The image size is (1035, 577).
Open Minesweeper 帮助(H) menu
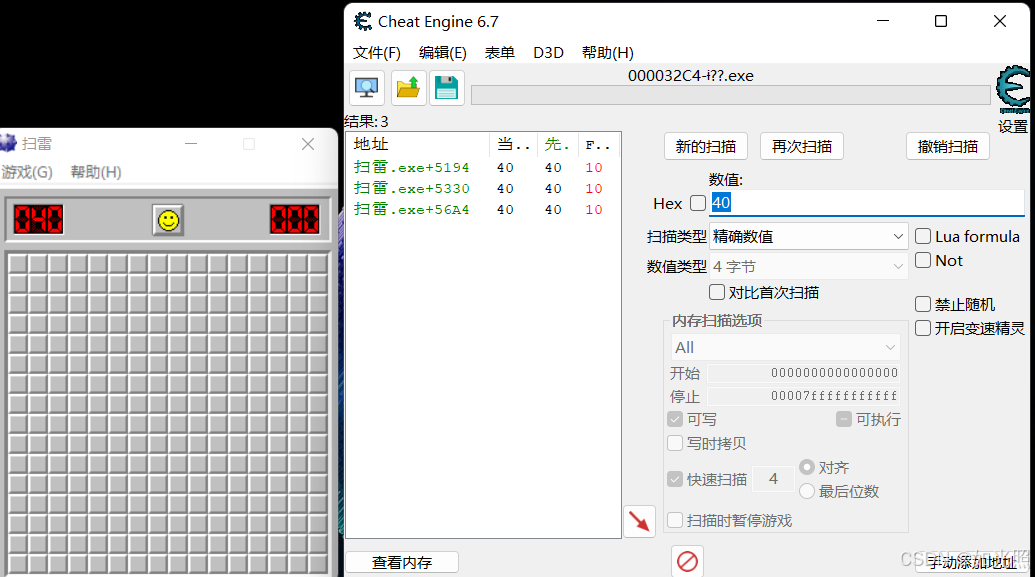96,172
